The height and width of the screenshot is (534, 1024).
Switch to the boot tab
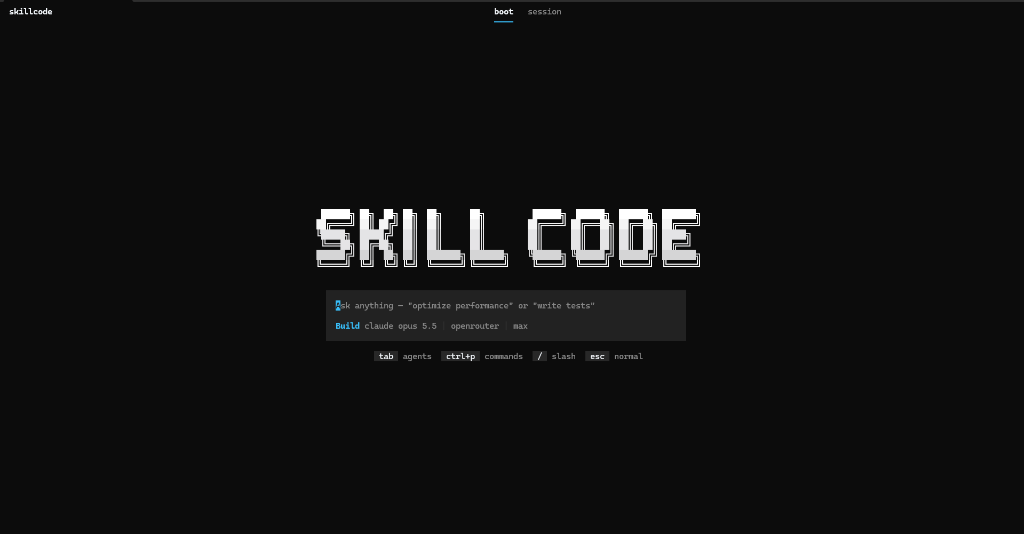point(504,12)
